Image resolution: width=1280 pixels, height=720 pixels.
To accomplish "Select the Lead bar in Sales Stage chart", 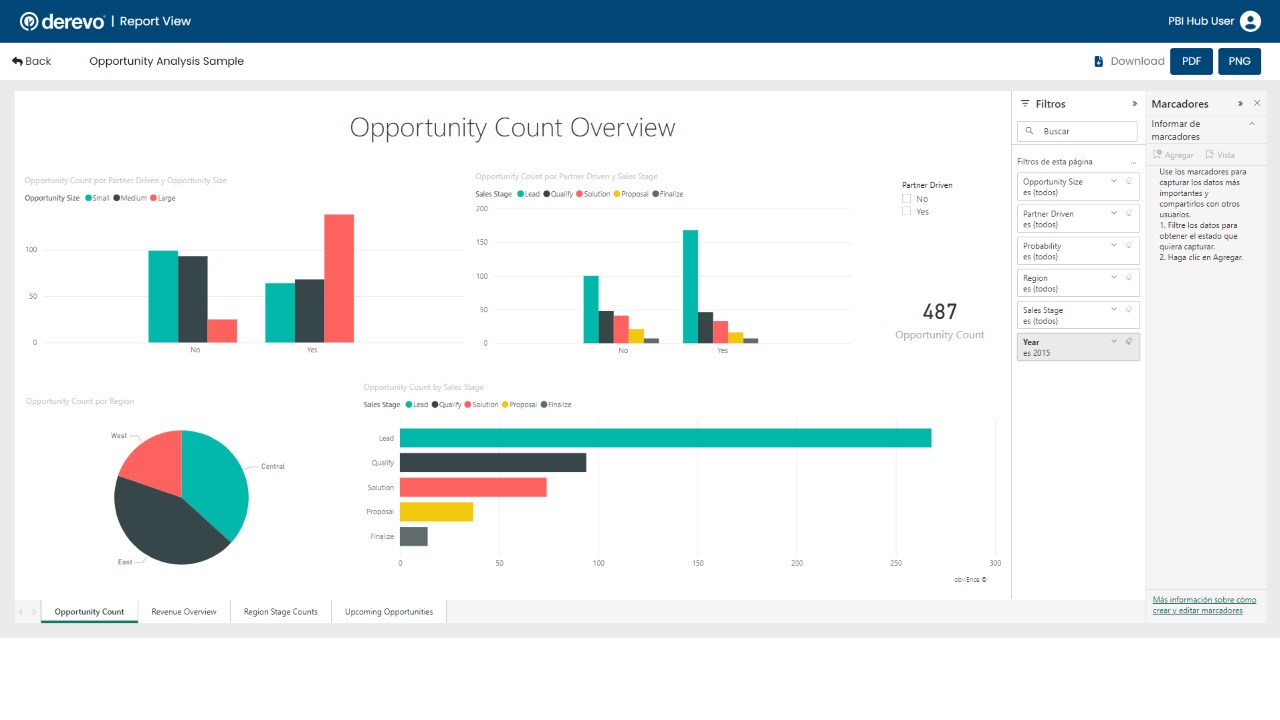I will tap(665, 438).
